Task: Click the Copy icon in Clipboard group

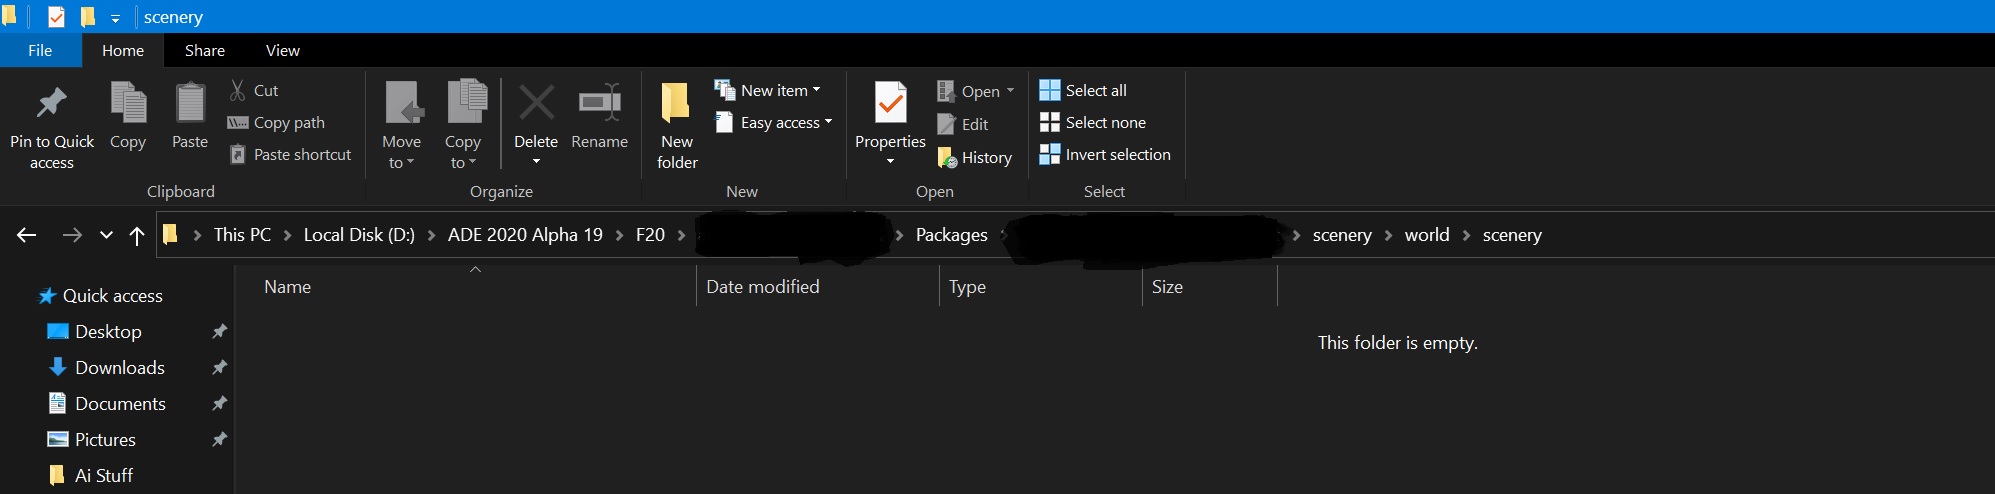Action: point(128,103)
